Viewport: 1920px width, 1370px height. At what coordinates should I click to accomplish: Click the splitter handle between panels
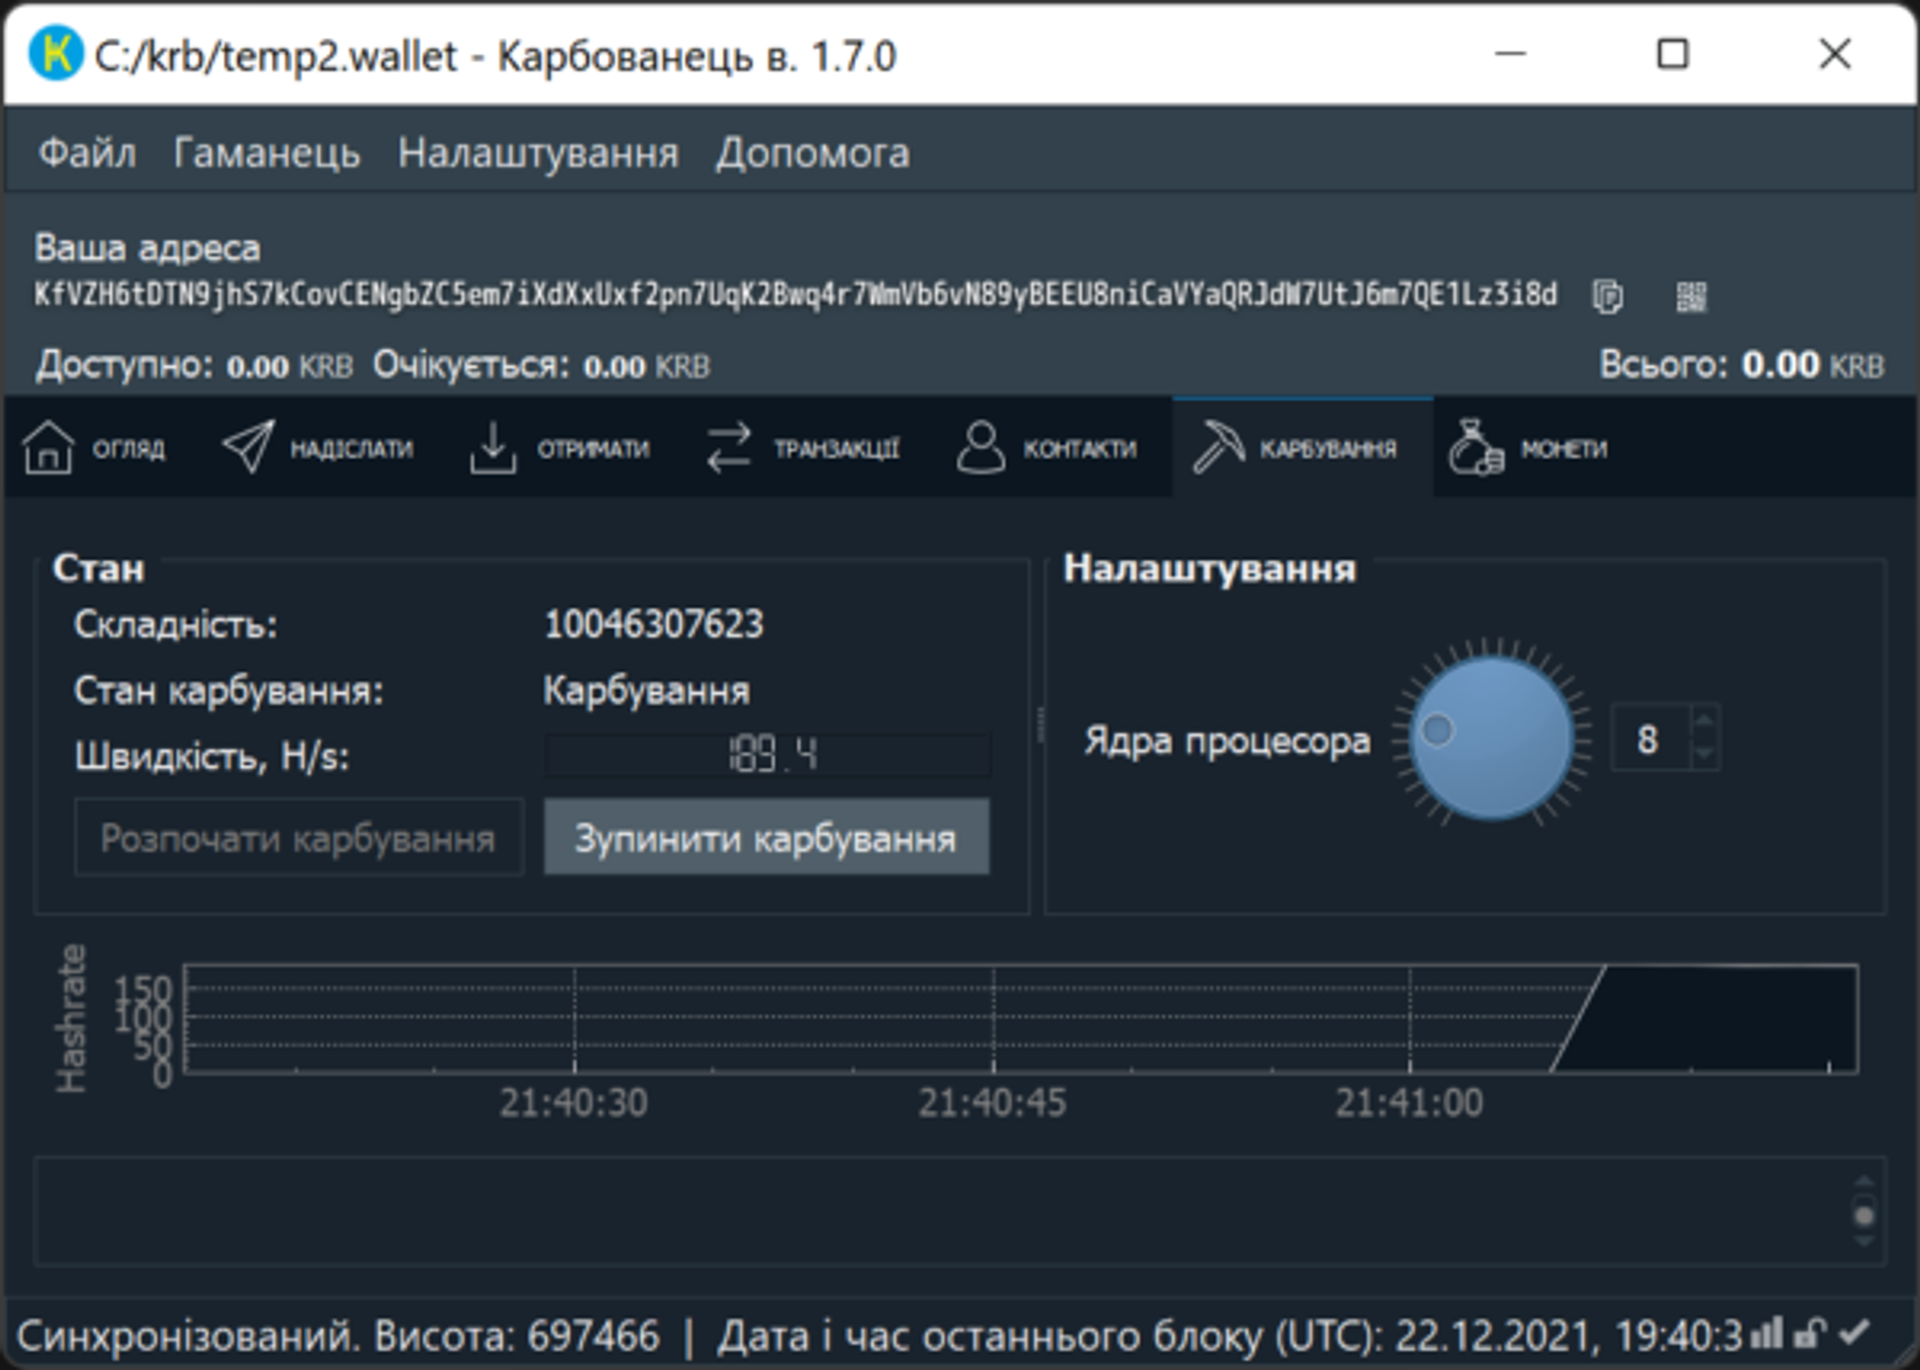(1040, 725)
